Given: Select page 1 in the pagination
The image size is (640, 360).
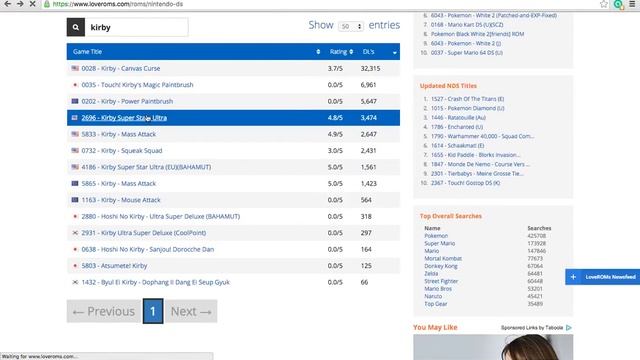Looking at the screenshot, I should pyautogui.click(x=153, y=311).
